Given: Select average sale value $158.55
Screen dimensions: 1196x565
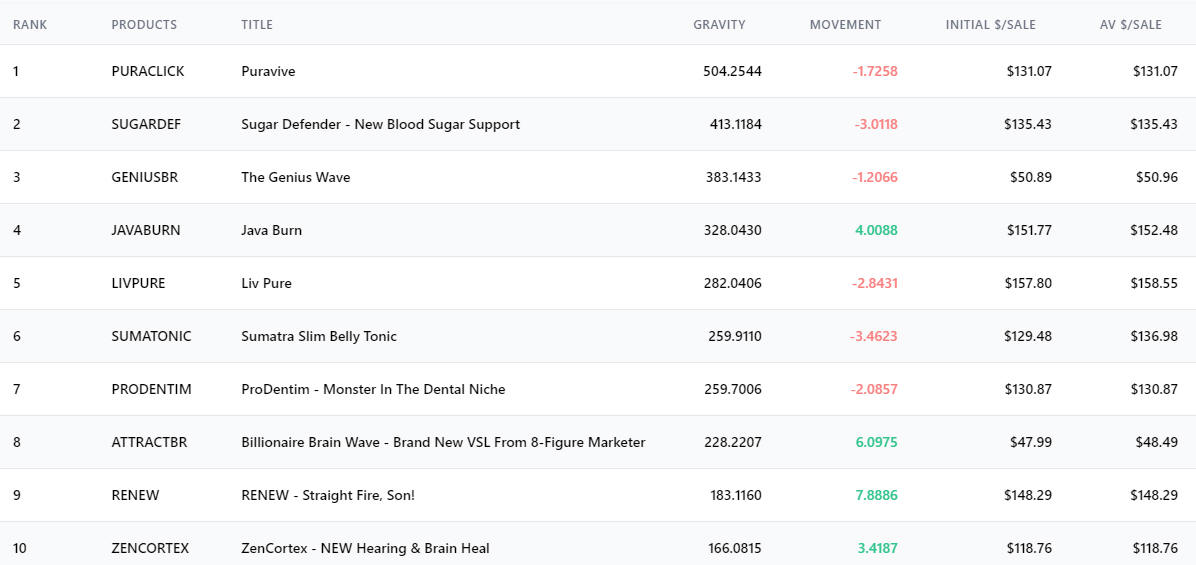Looking at the screenshot, I should pyautogui.click(x=1154, y=284).
